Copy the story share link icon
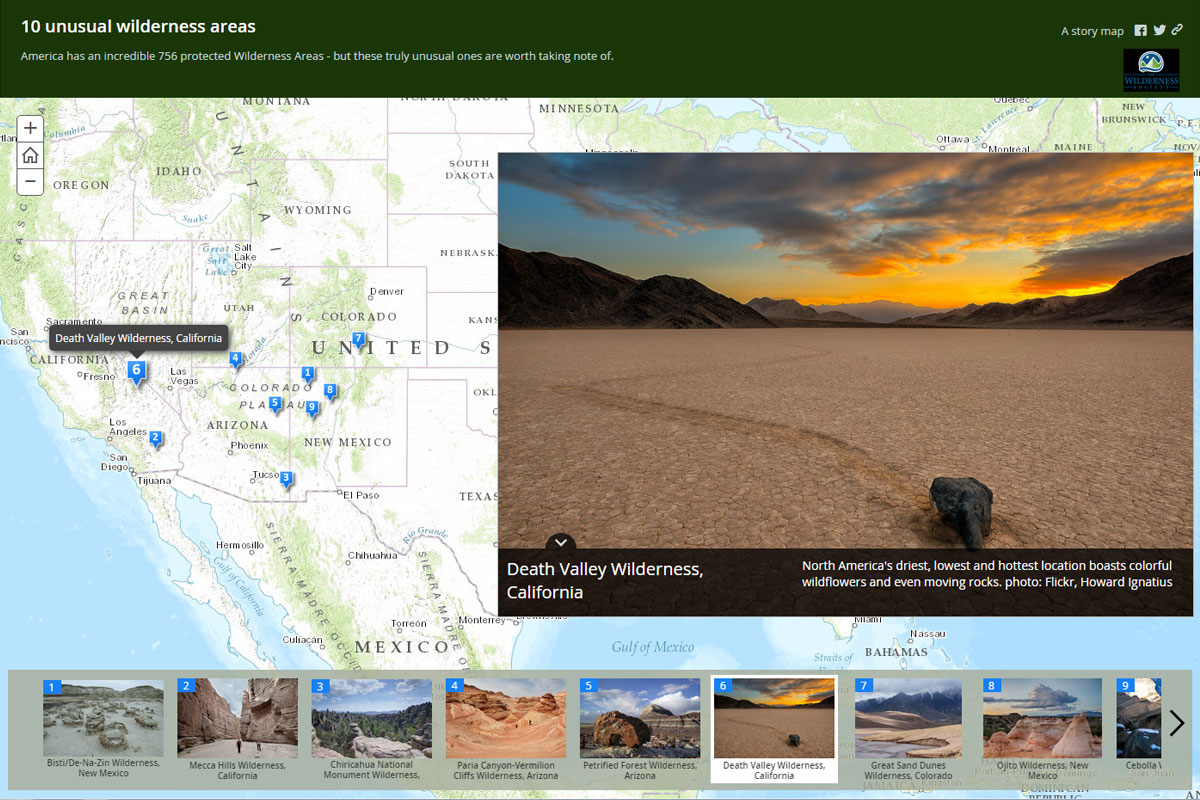Image resolution: width=1200 pixels, height=800 pixels. tap(1177, 31)
